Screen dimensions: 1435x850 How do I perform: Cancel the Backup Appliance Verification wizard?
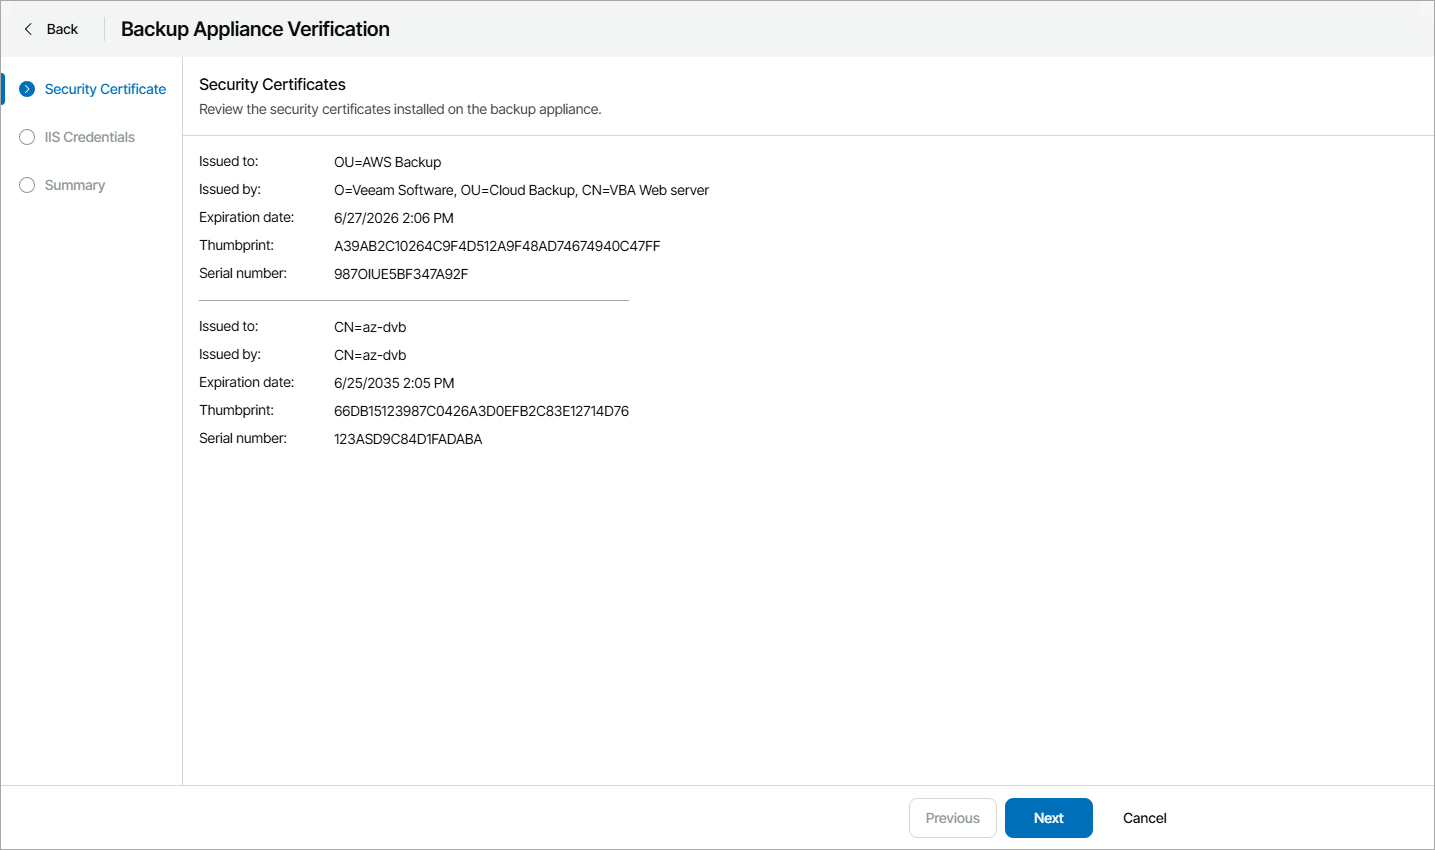(x=1144, y=817)
